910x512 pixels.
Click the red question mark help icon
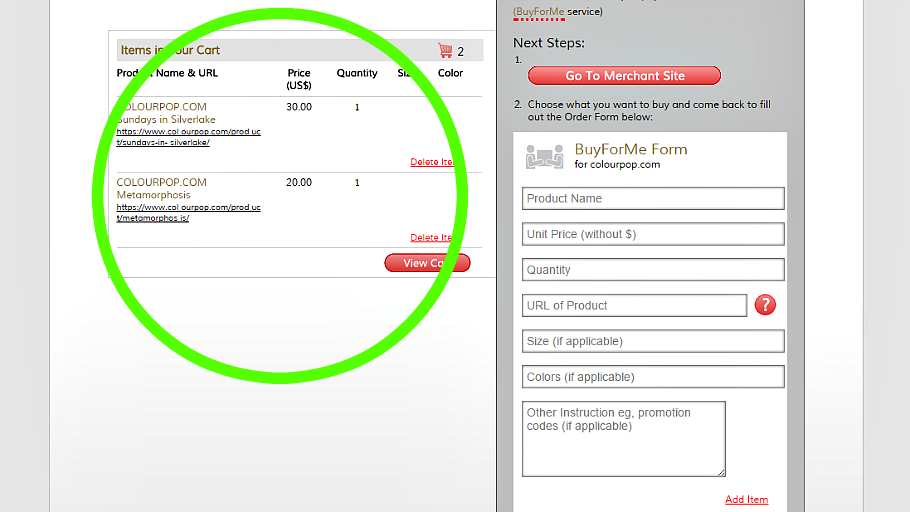point(765,305)
